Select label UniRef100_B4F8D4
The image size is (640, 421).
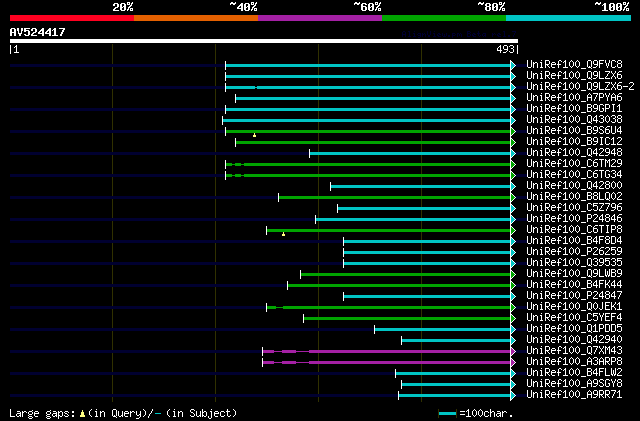(574, 241)
